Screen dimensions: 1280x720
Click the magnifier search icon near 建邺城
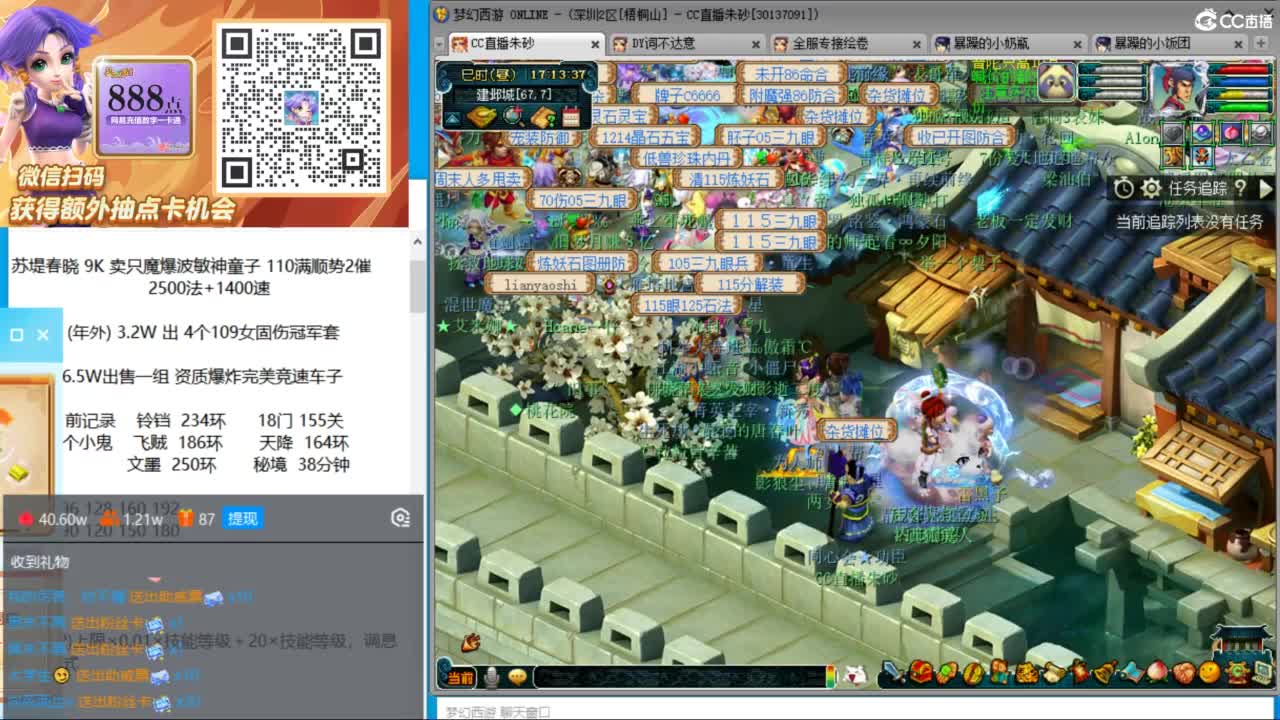coord(512,117)
